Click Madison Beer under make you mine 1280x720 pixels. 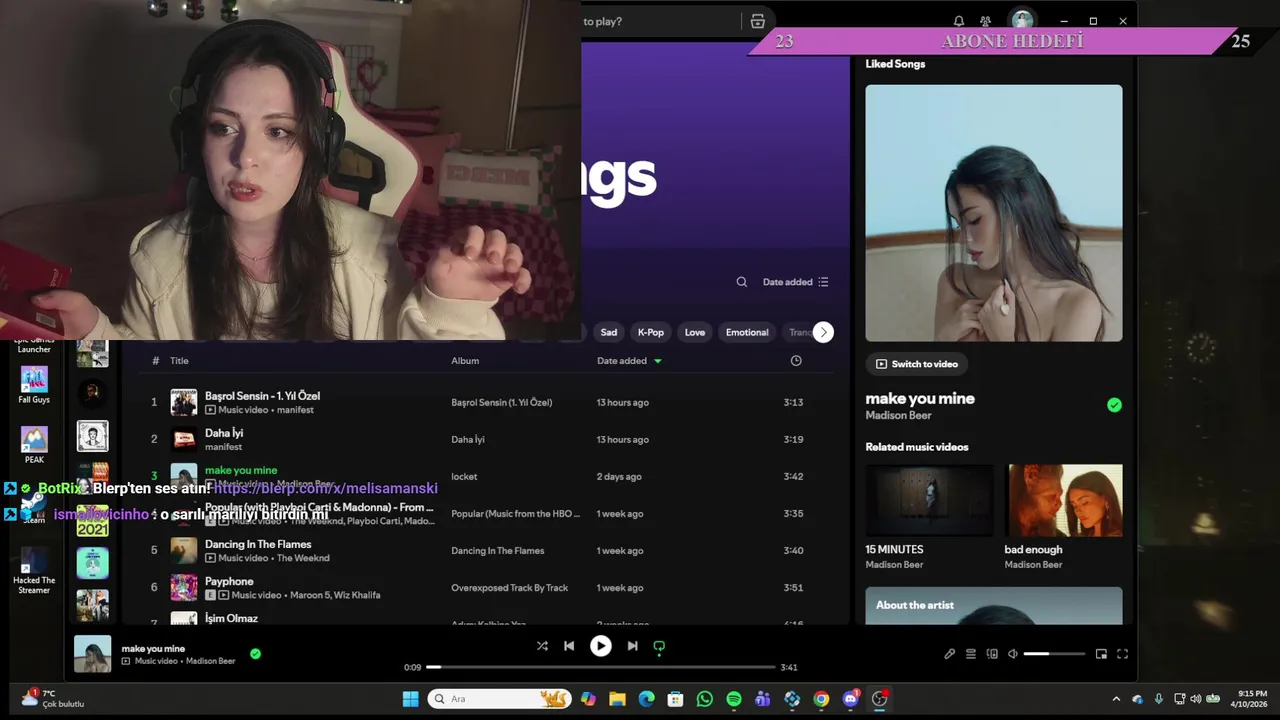(898, 416)
